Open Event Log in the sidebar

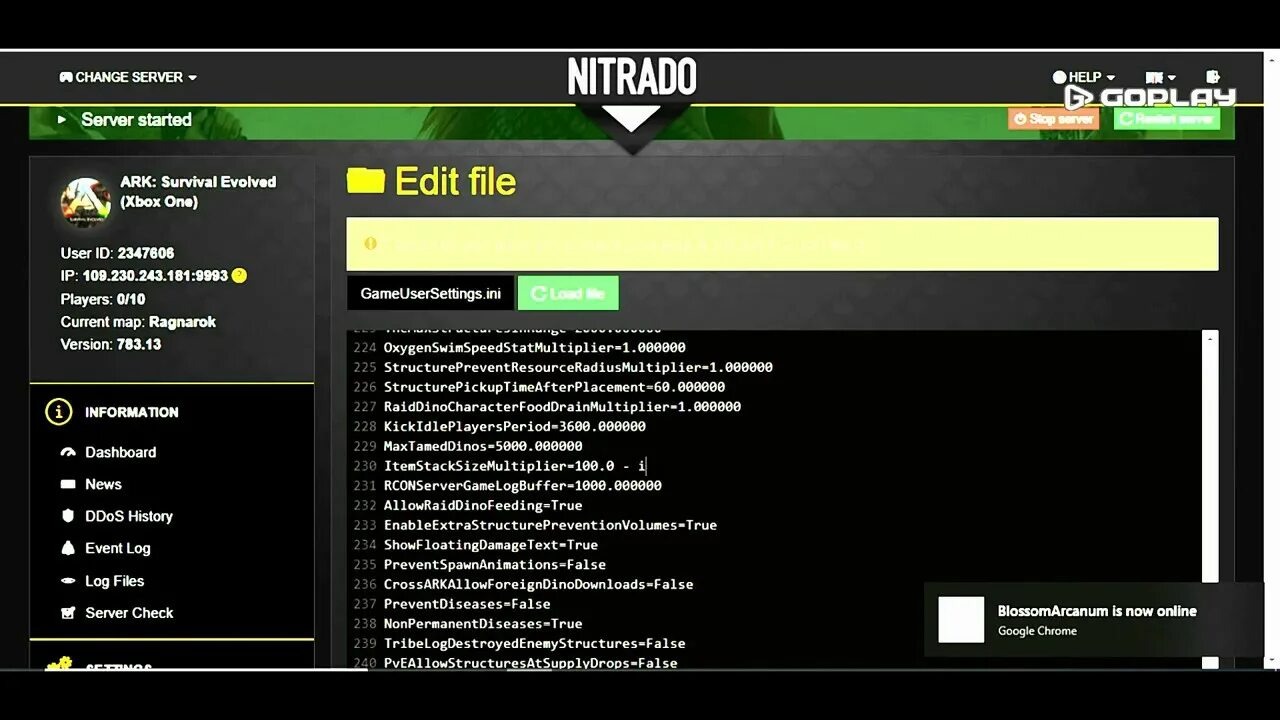(x=117, y=548)
